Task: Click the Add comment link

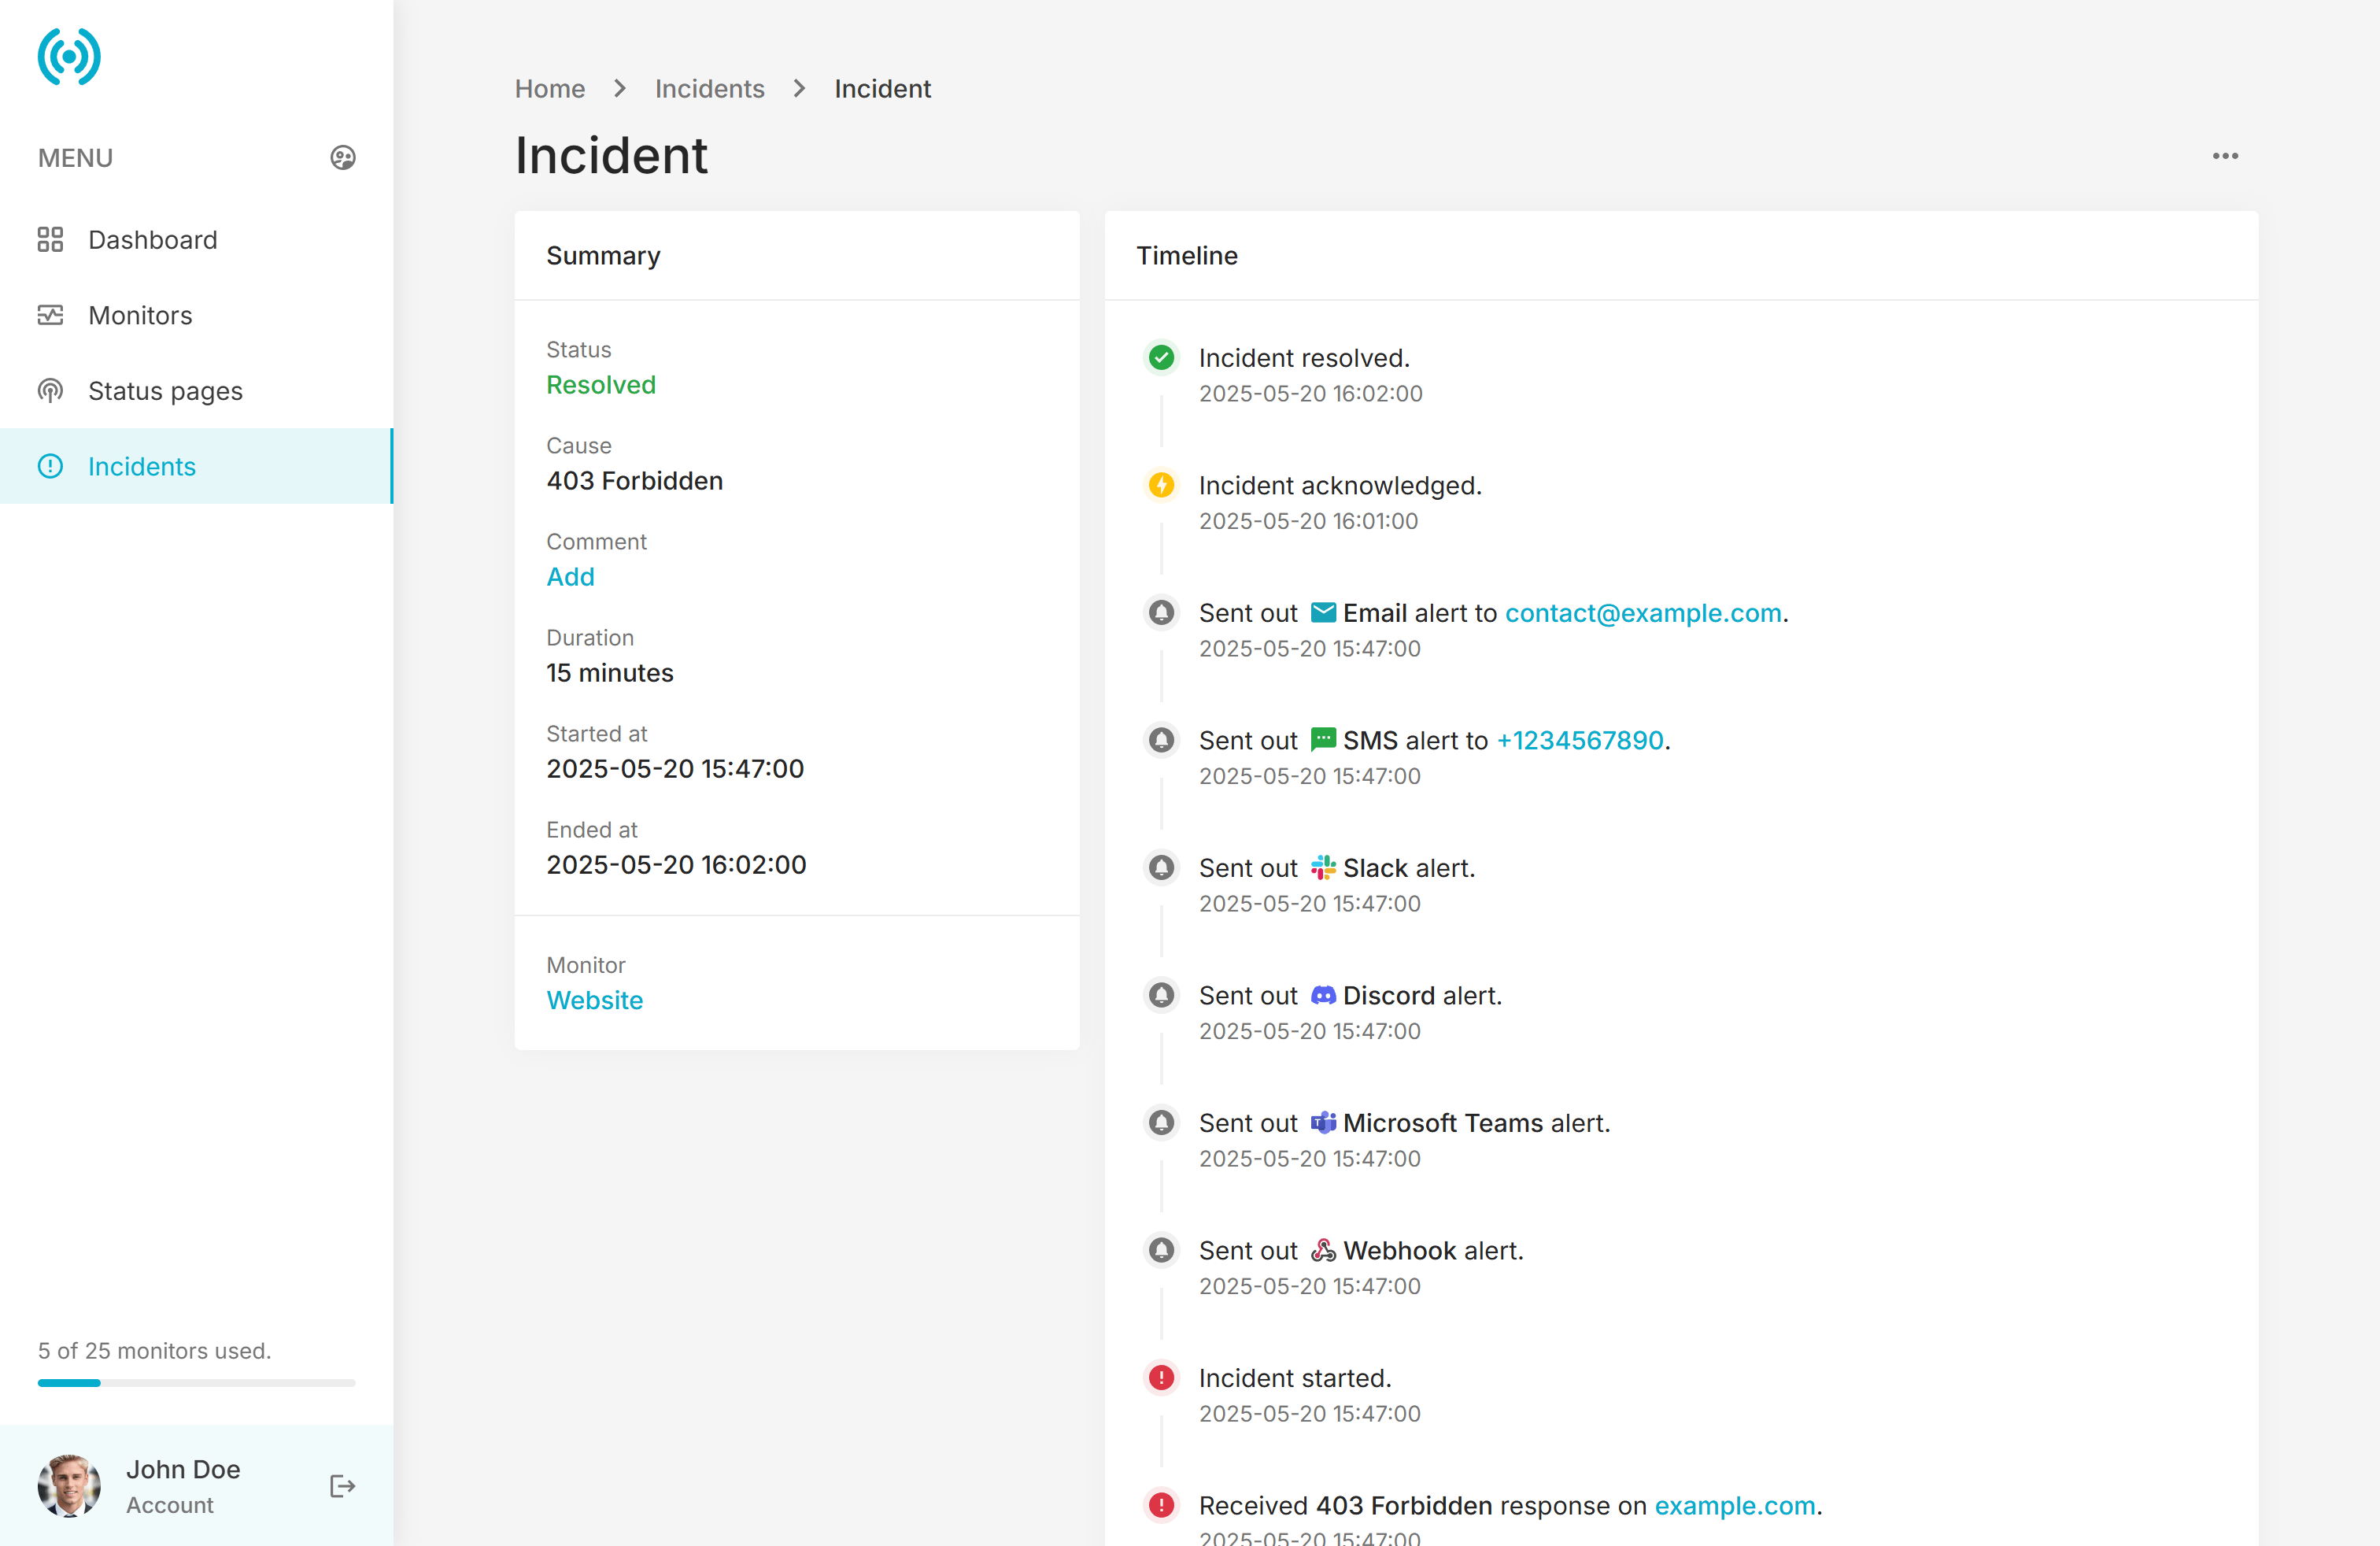Action: click(x=570, y=577)
